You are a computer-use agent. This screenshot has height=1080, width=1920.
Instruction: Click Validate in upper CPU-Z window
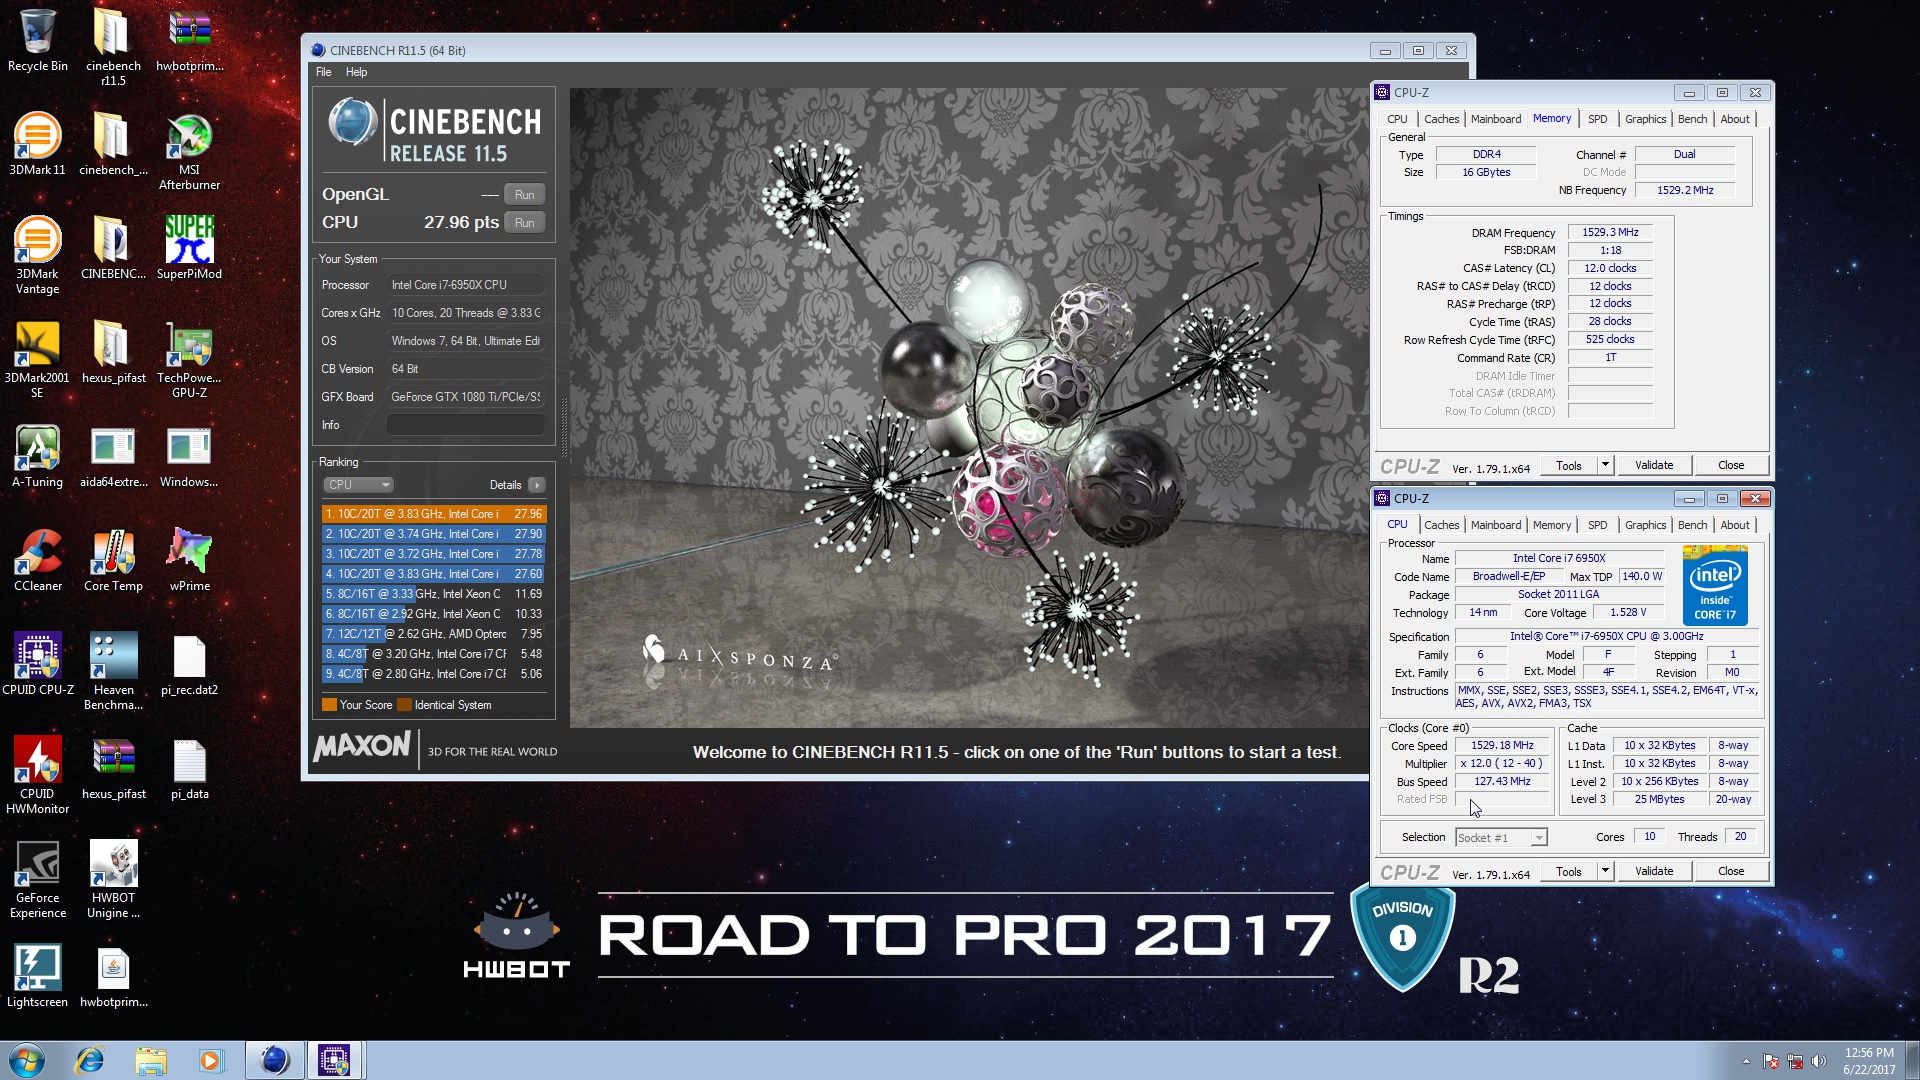[x=1654, y=465]
